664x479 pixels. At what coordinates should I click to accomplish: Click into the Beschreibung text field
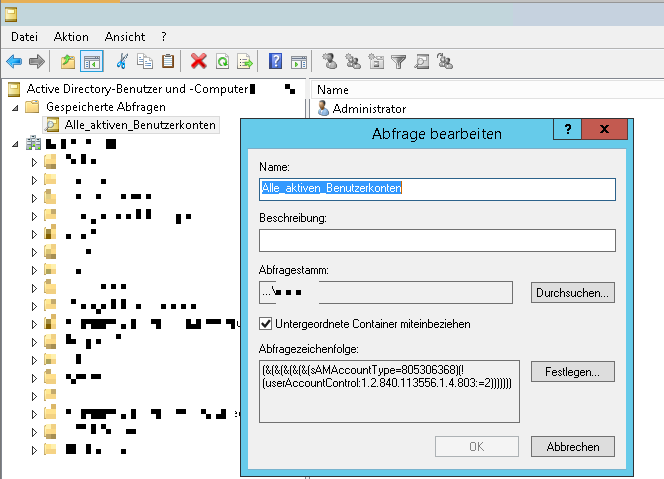point(436,240)
